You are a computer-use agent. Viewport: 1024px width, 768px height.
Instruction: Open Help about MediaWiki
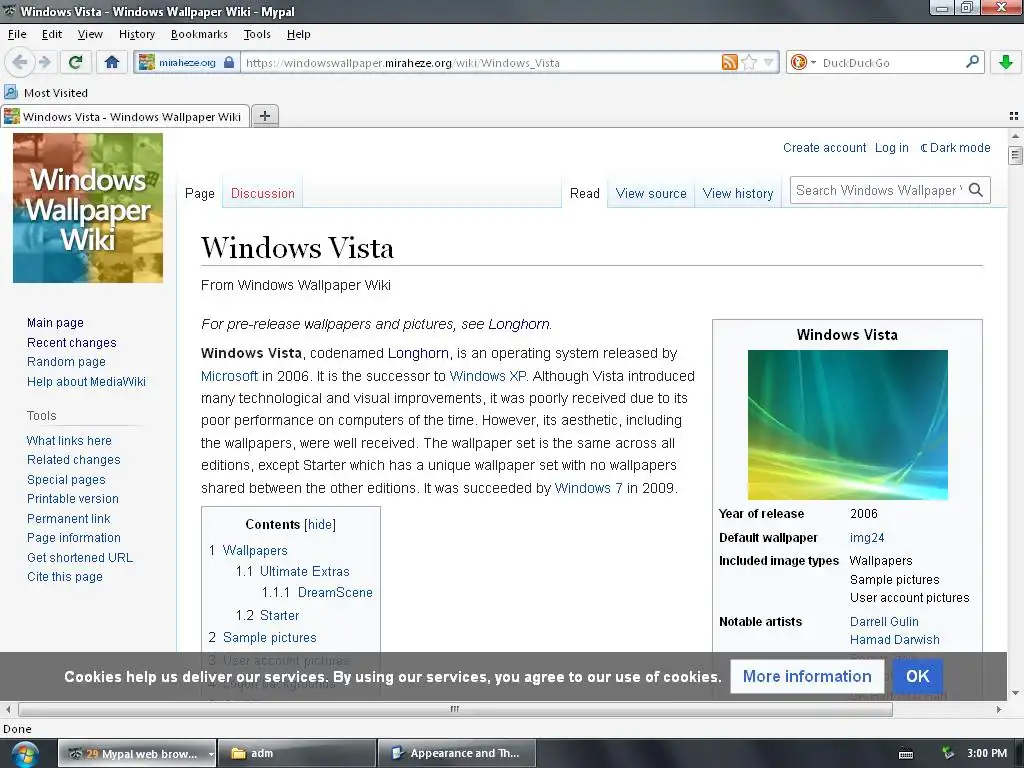point(86,381)
